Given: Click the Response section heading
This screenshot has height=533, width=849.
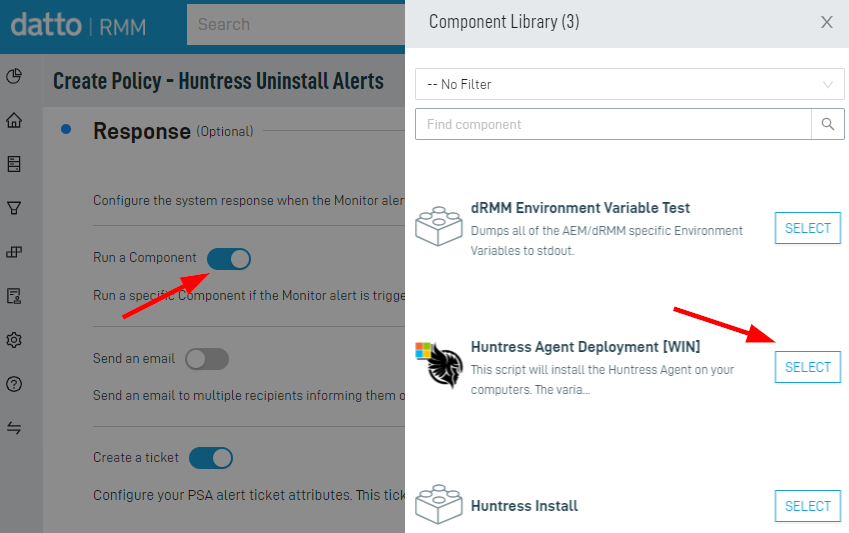Looking at the screenshot, I should pyautogui.click(x=142, y=131).
